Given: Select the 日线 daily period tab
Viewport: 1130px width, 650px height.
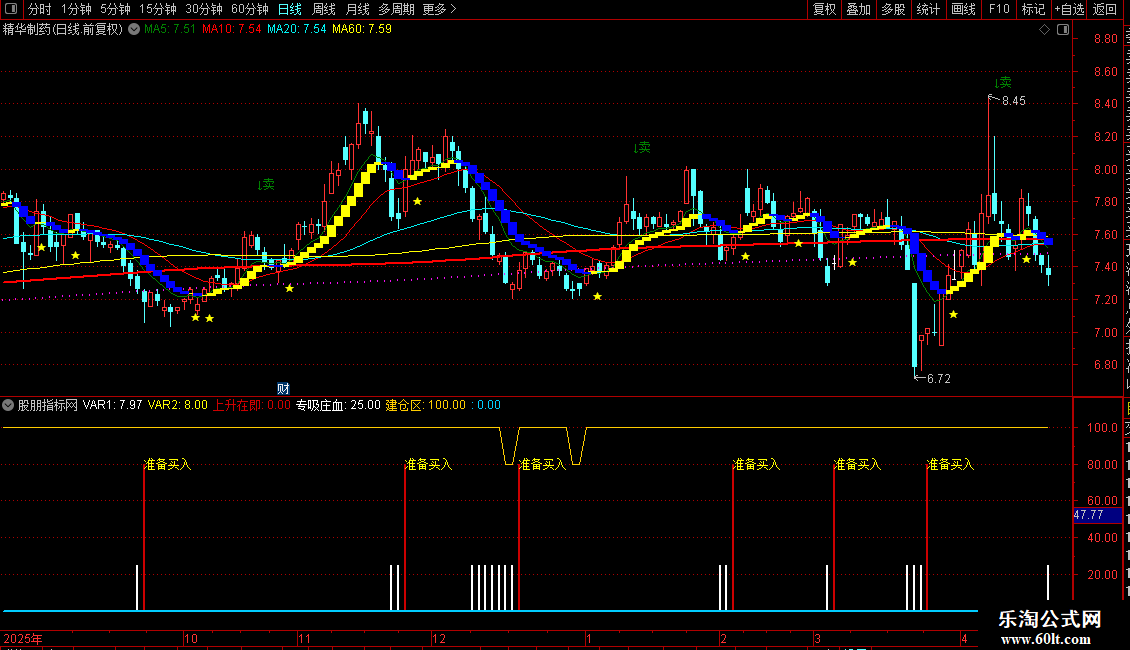Looking at the screenshot, I should (x=290, y=9).
